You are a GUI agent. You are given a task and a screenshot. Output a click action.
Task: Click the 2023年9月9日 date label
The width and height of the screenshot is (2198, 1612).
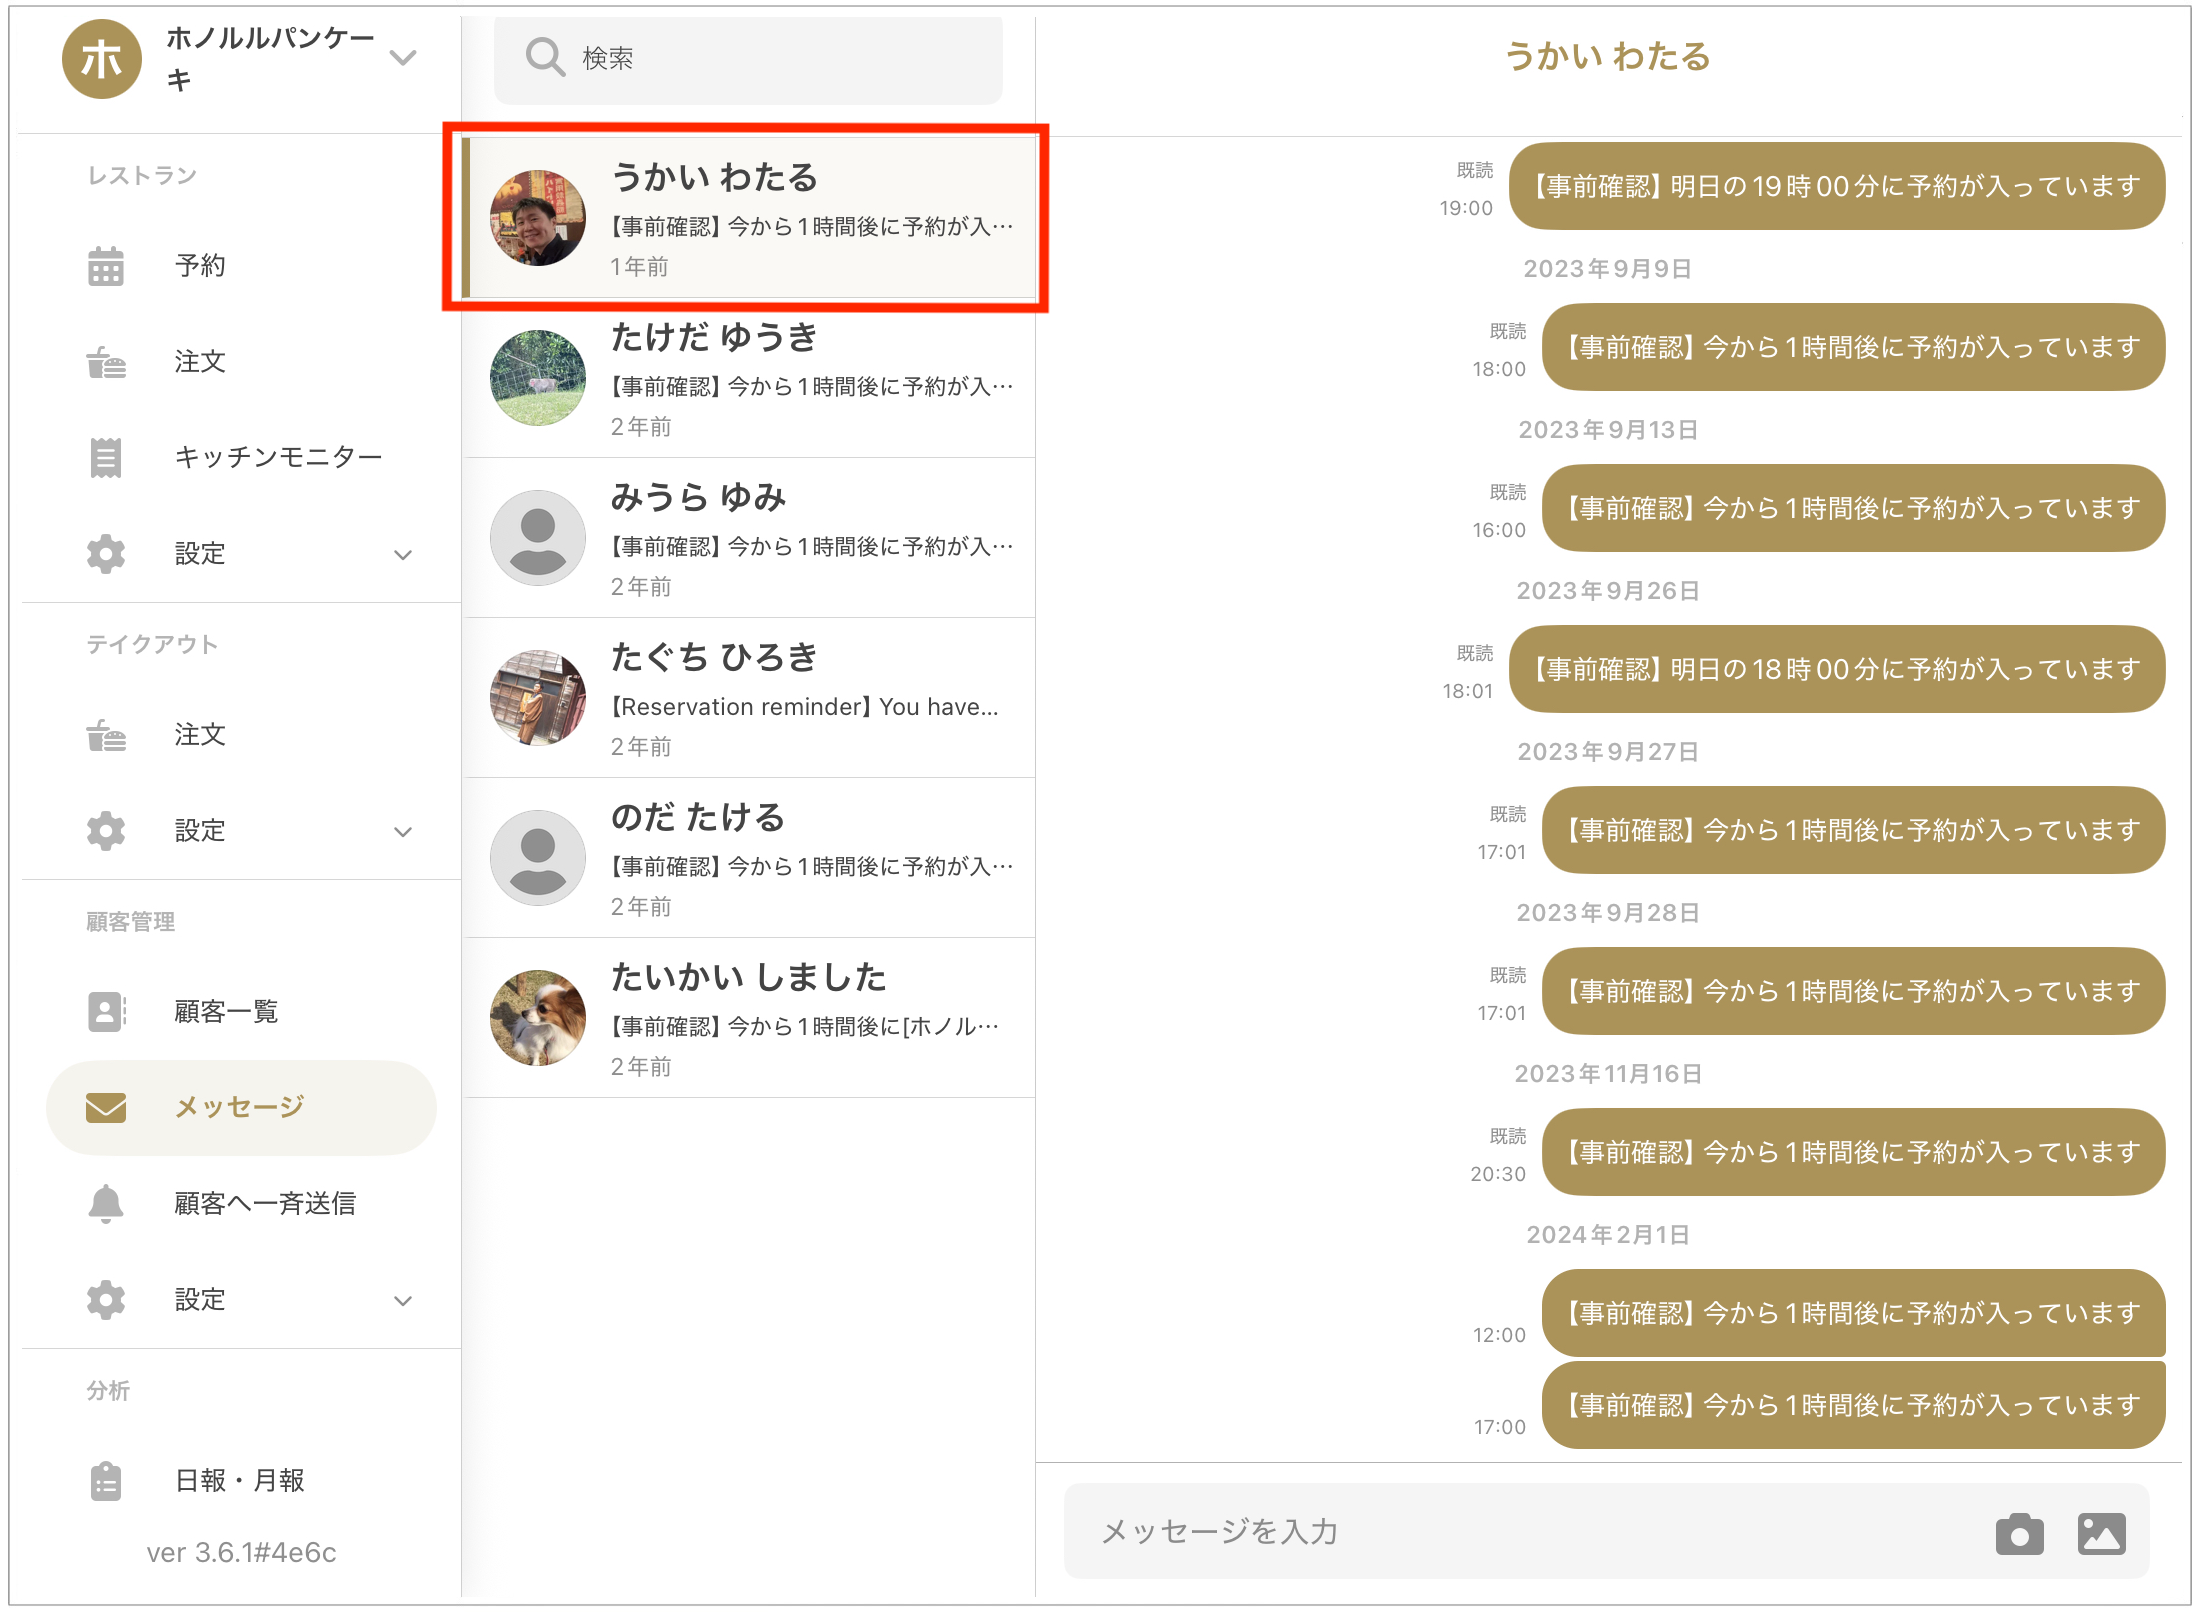coord(1608,269)
